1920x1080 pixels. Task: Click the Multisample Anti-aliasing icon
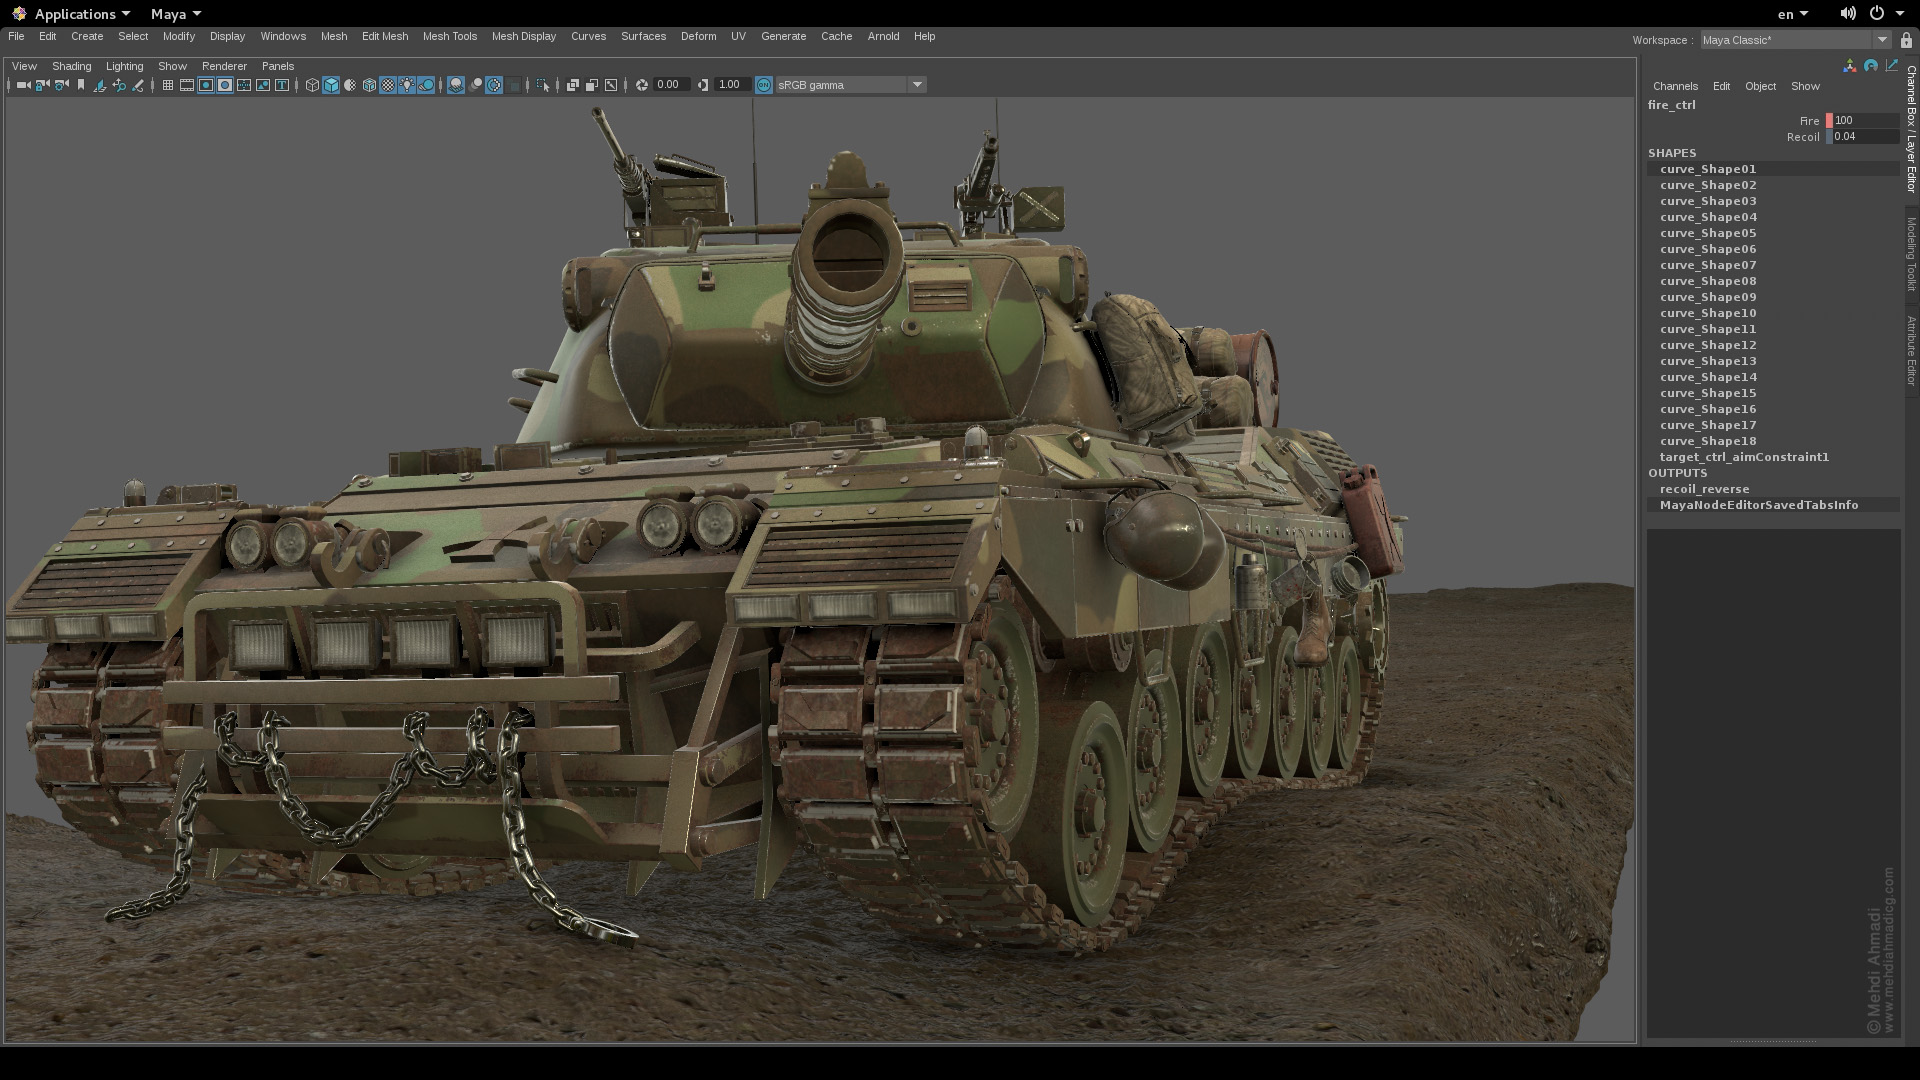(x=494, y=85)
